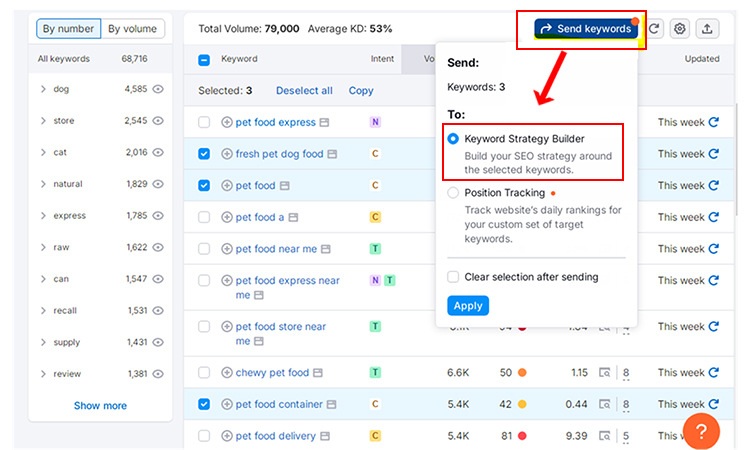
Task: Expand the dog keyword group
Action: [x=43, y=89]
